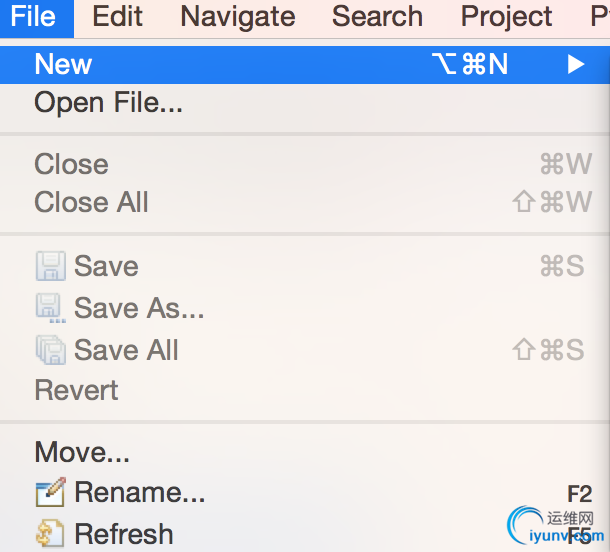
Task: Click the Save As floppy icon
Action: [x=51, y=308]
